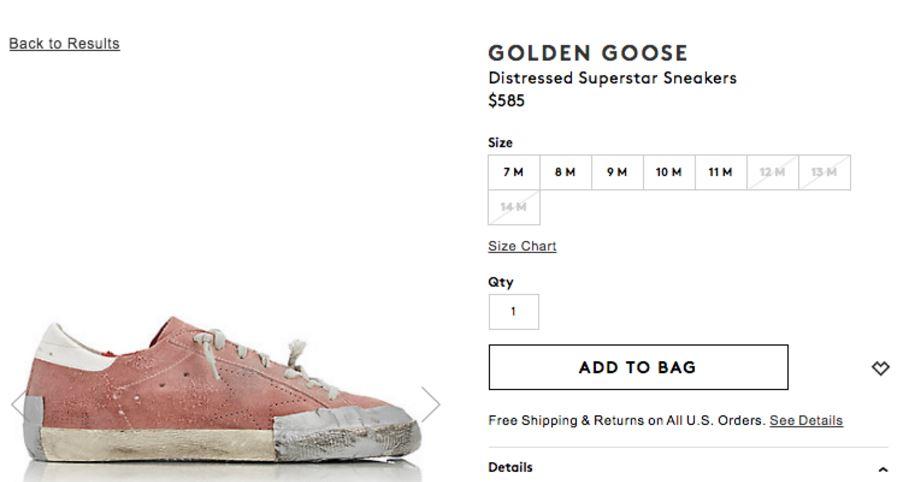Click the unavailable 13 M size

(824, 172)
